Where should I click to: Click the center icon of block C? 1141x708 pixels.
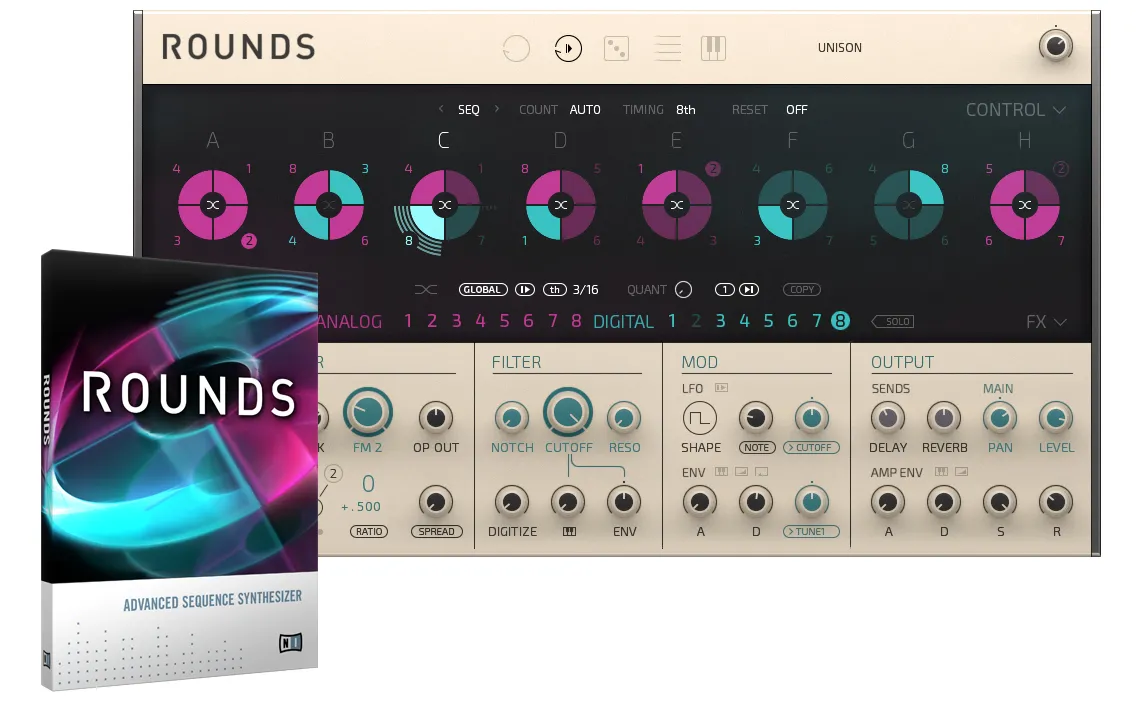point(445,205)
